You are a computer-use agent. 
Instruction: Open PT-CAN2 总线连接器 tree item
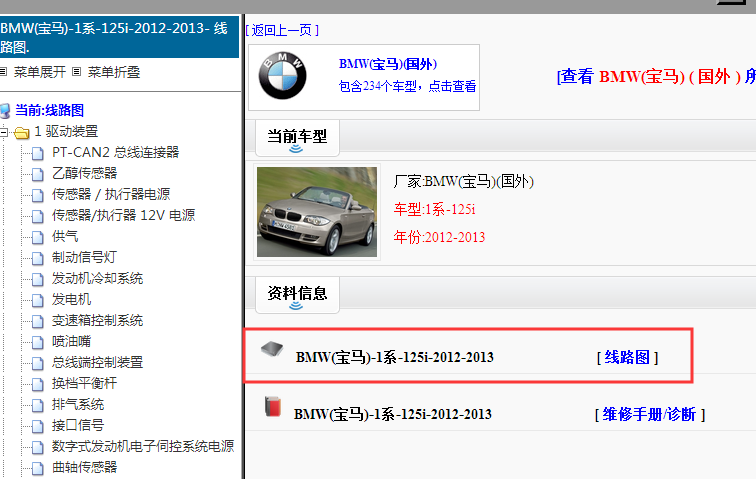tap(116, 153)
